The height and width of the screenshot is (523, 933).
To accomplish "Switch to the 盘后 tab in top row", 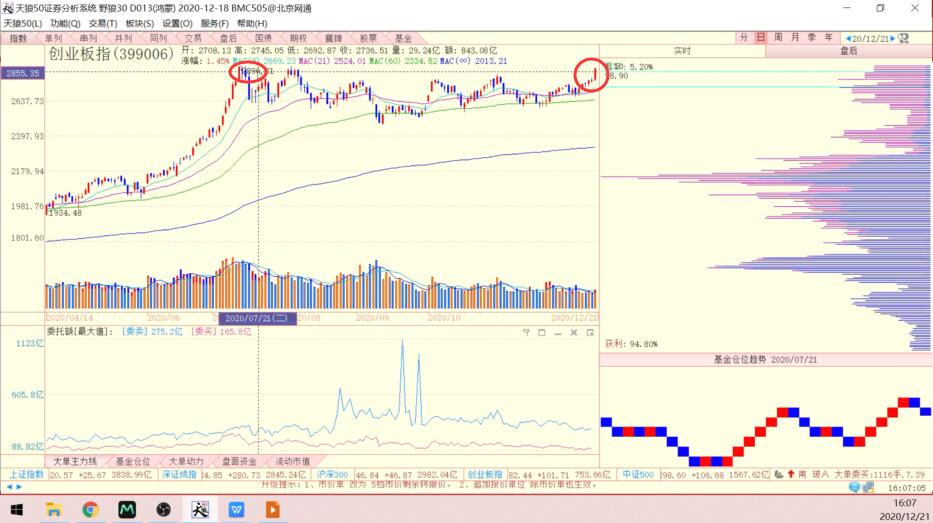I will pyautogui.click(x=228, y=38).
